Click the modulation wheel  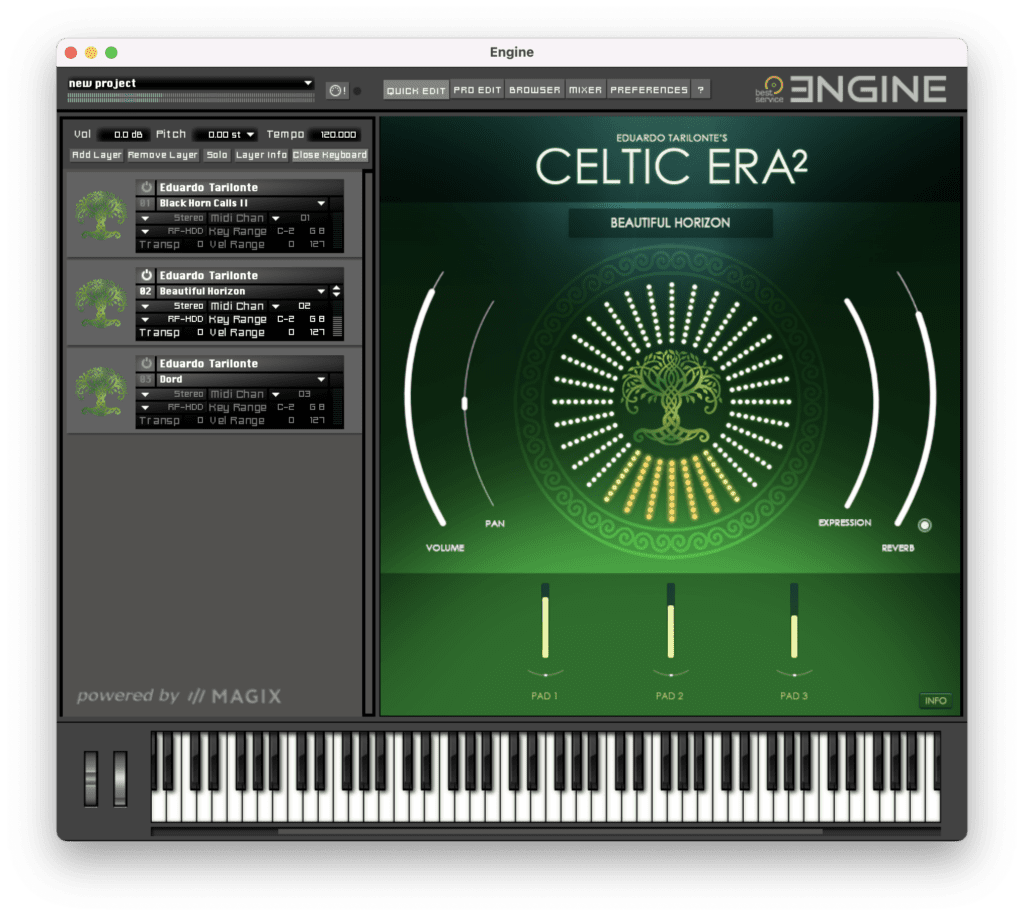[120, 778]
